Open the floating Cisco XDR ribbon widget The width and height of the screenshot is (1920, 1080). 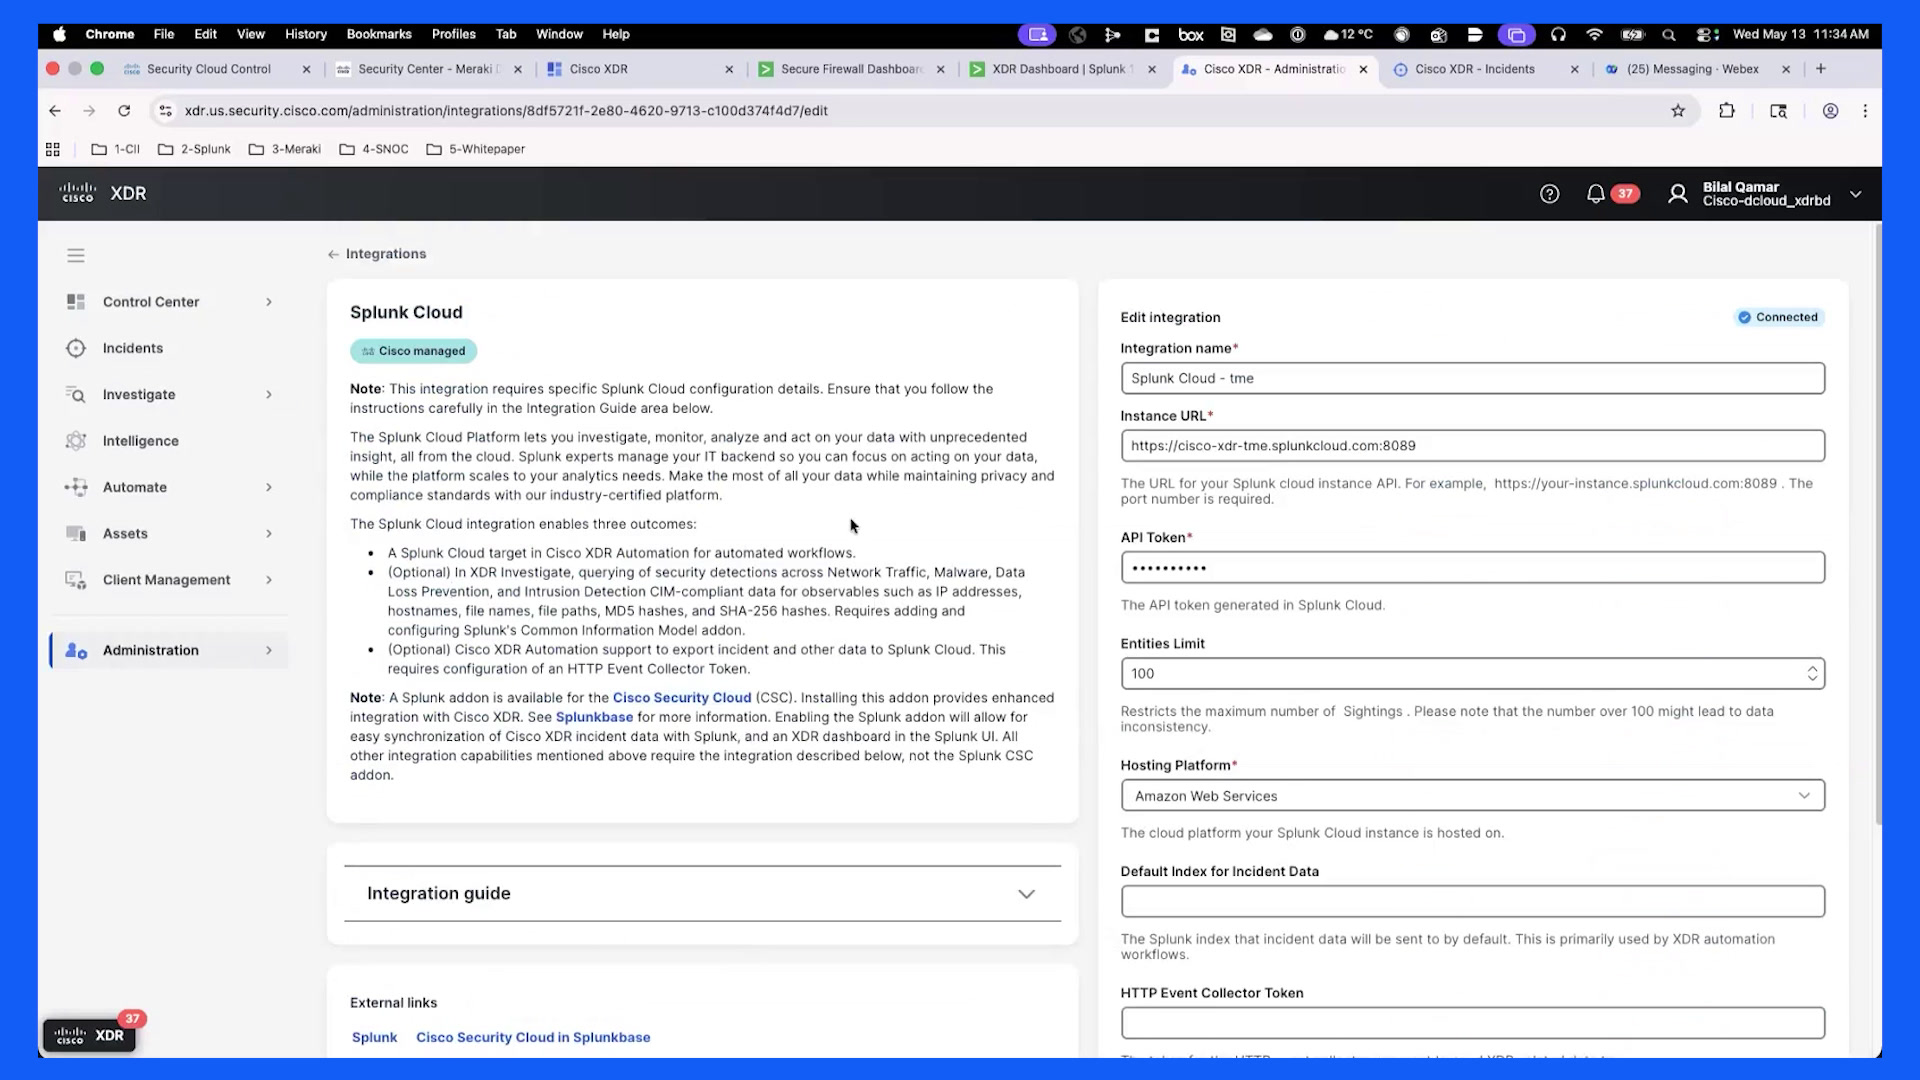[90, 1035]
